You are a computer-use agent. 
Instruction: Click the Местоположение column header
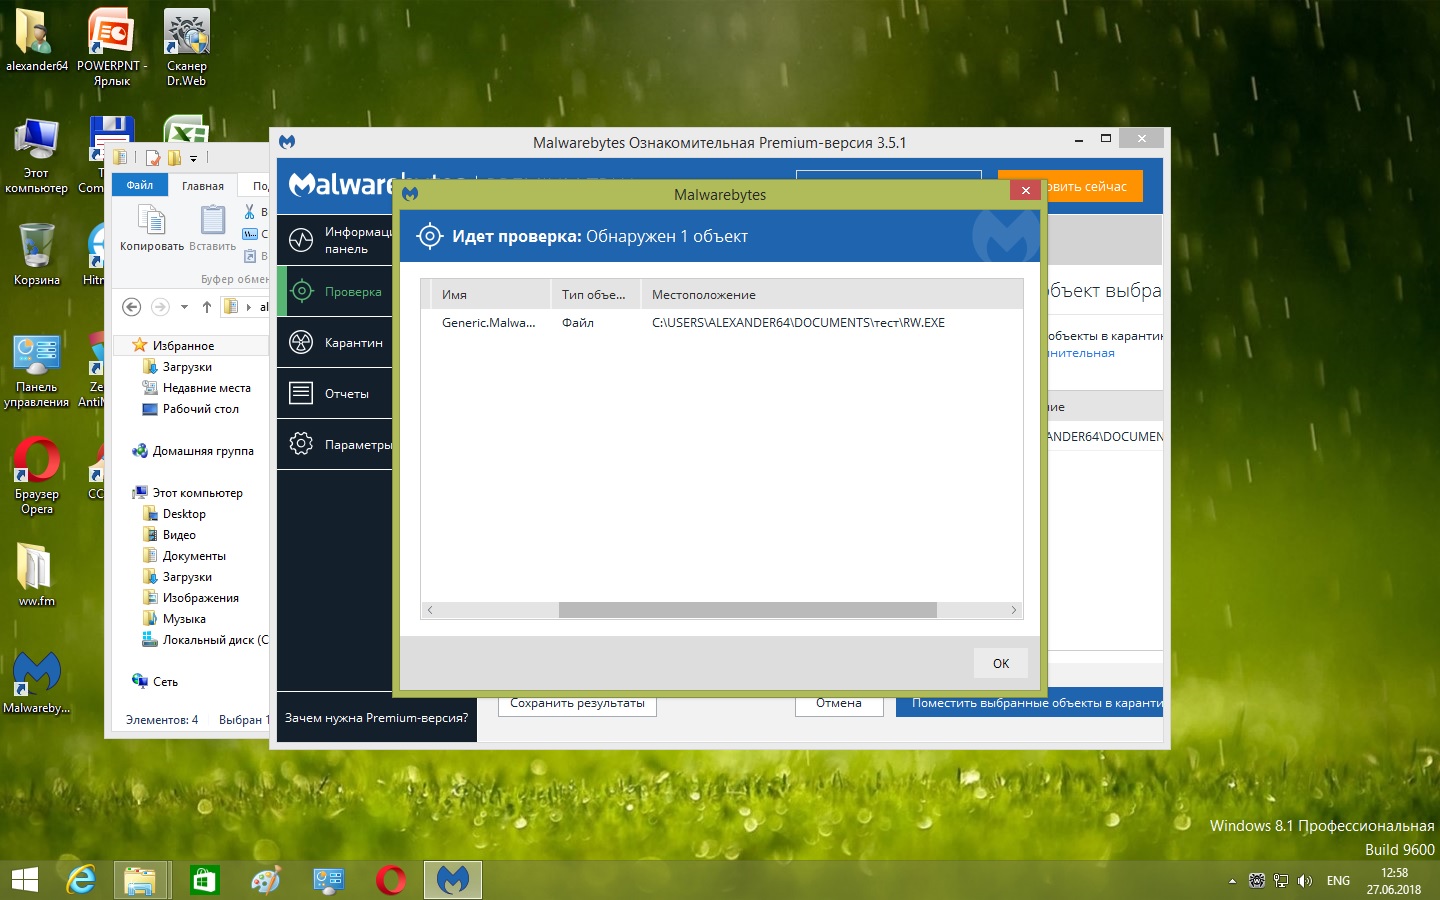tap(831, 294)
